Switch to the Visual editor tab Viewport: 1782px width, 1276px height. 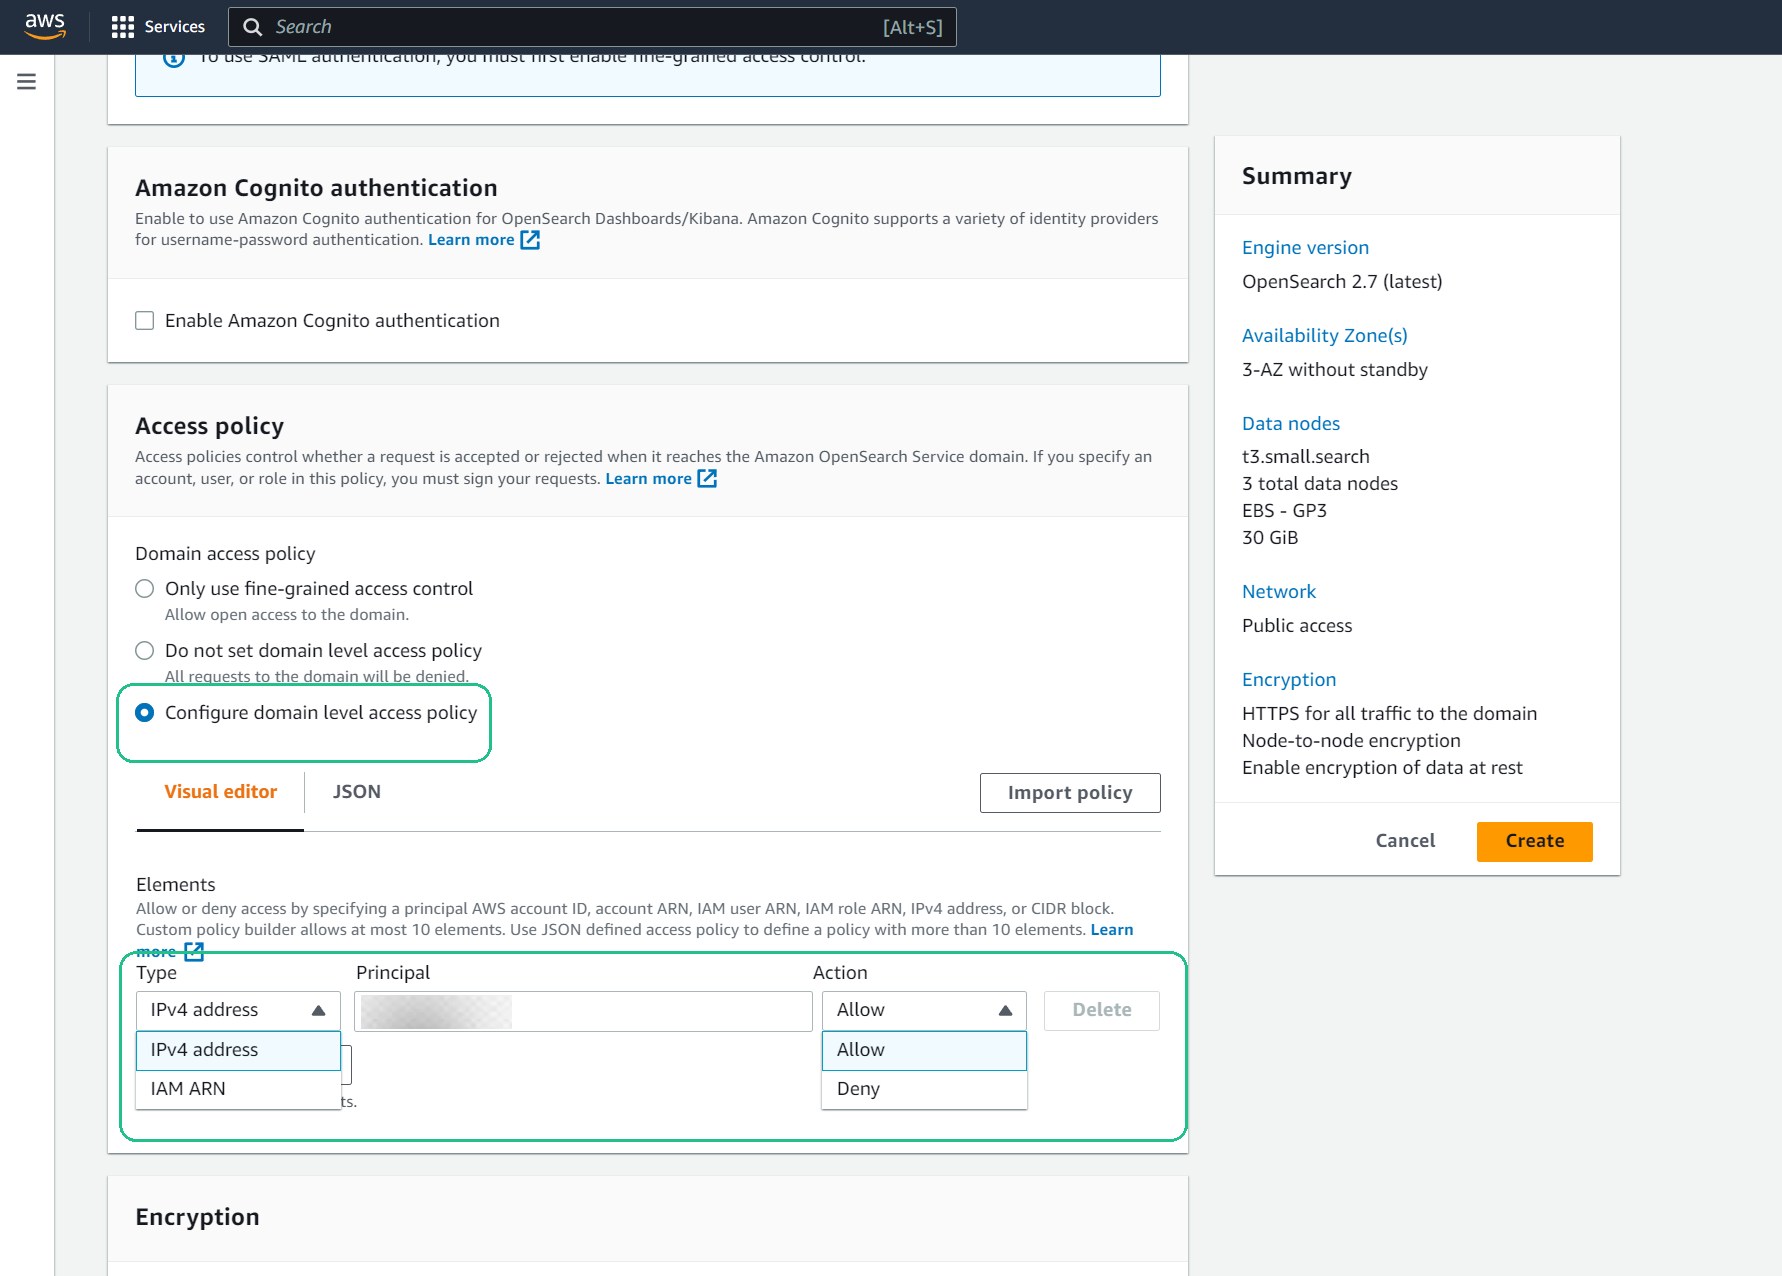(220, 792)
